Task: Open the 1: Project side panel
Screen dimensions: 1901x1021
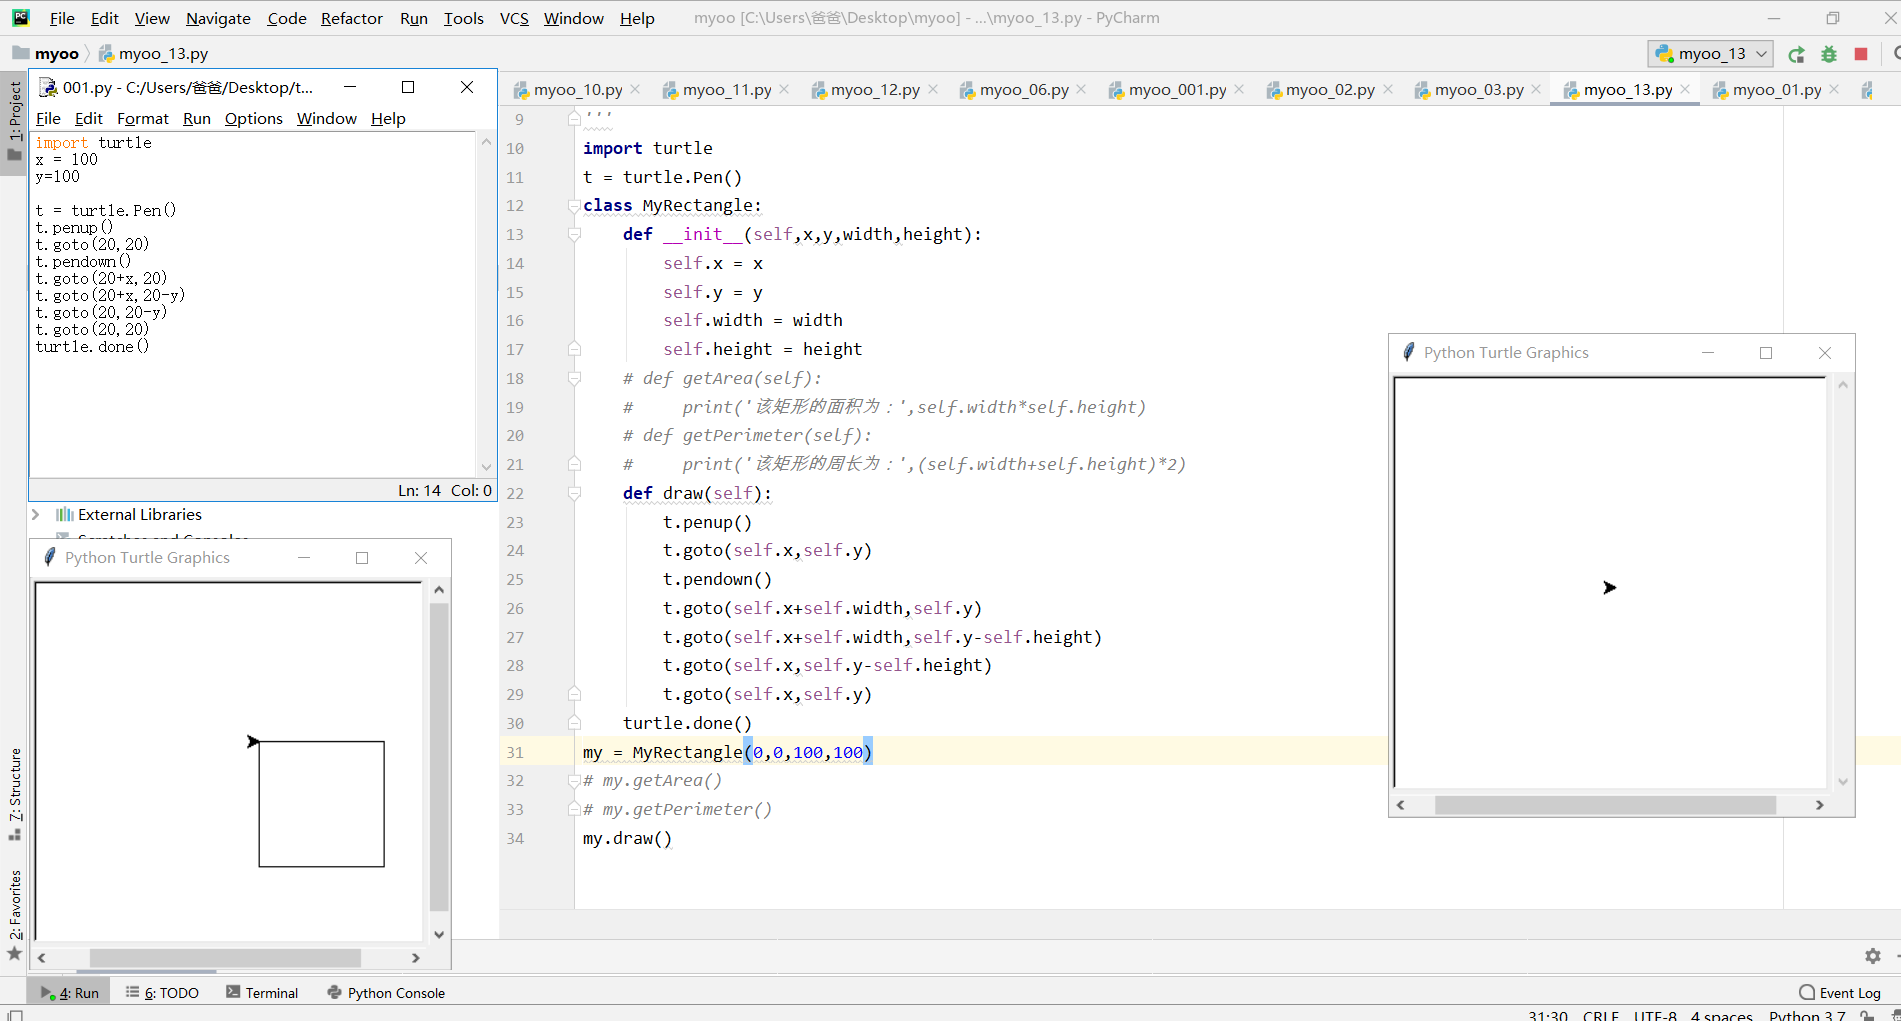Action: (x=14, y=122)
